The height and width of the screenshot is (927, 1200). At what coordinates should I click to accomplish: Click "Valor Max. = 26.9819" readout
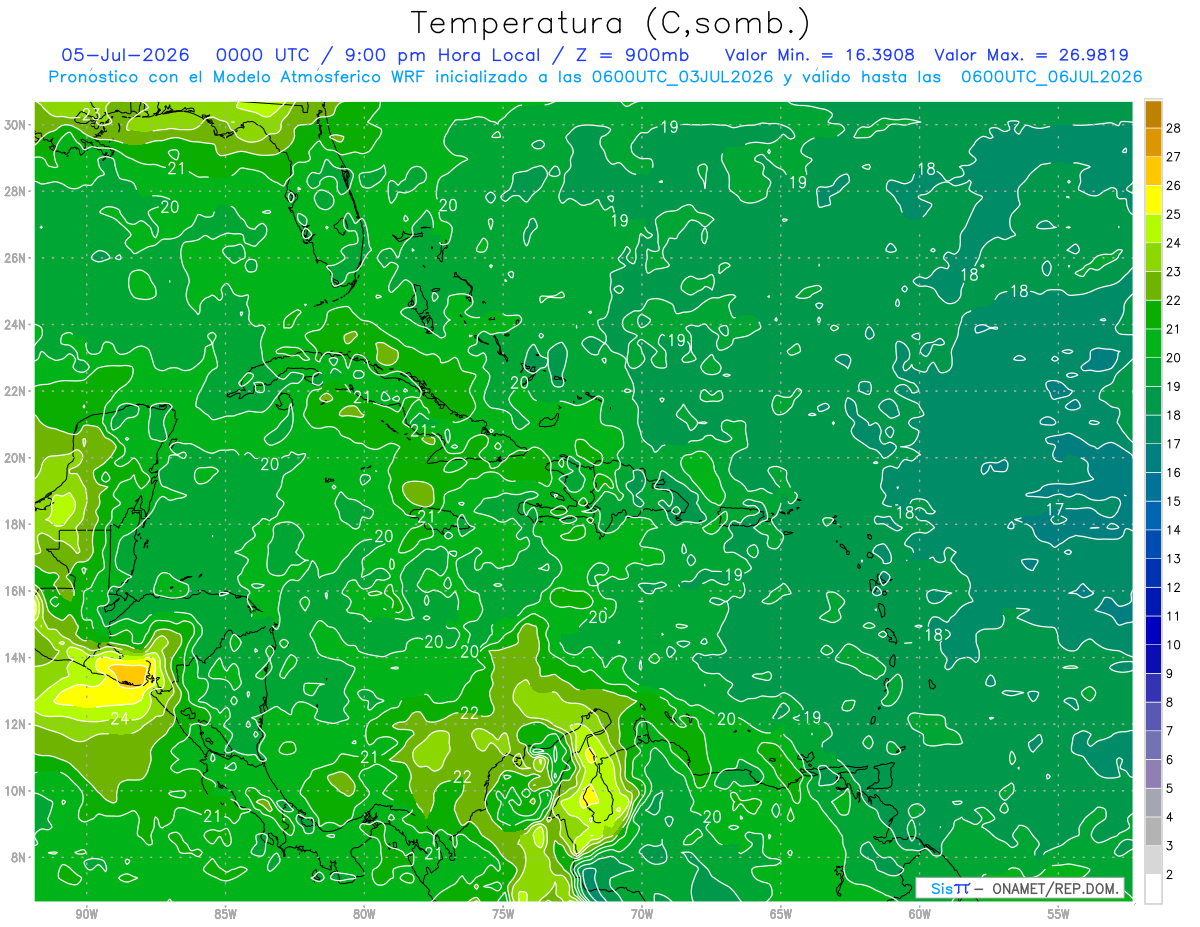tap(1031, 55)
